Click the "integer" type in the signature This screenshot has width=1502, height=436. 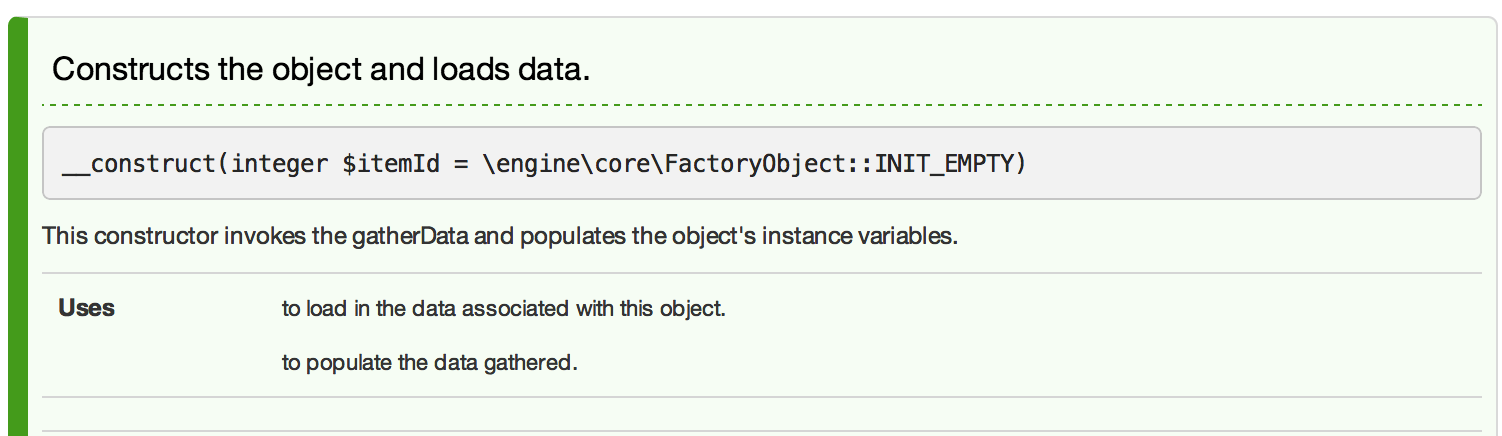click(281, 163)
